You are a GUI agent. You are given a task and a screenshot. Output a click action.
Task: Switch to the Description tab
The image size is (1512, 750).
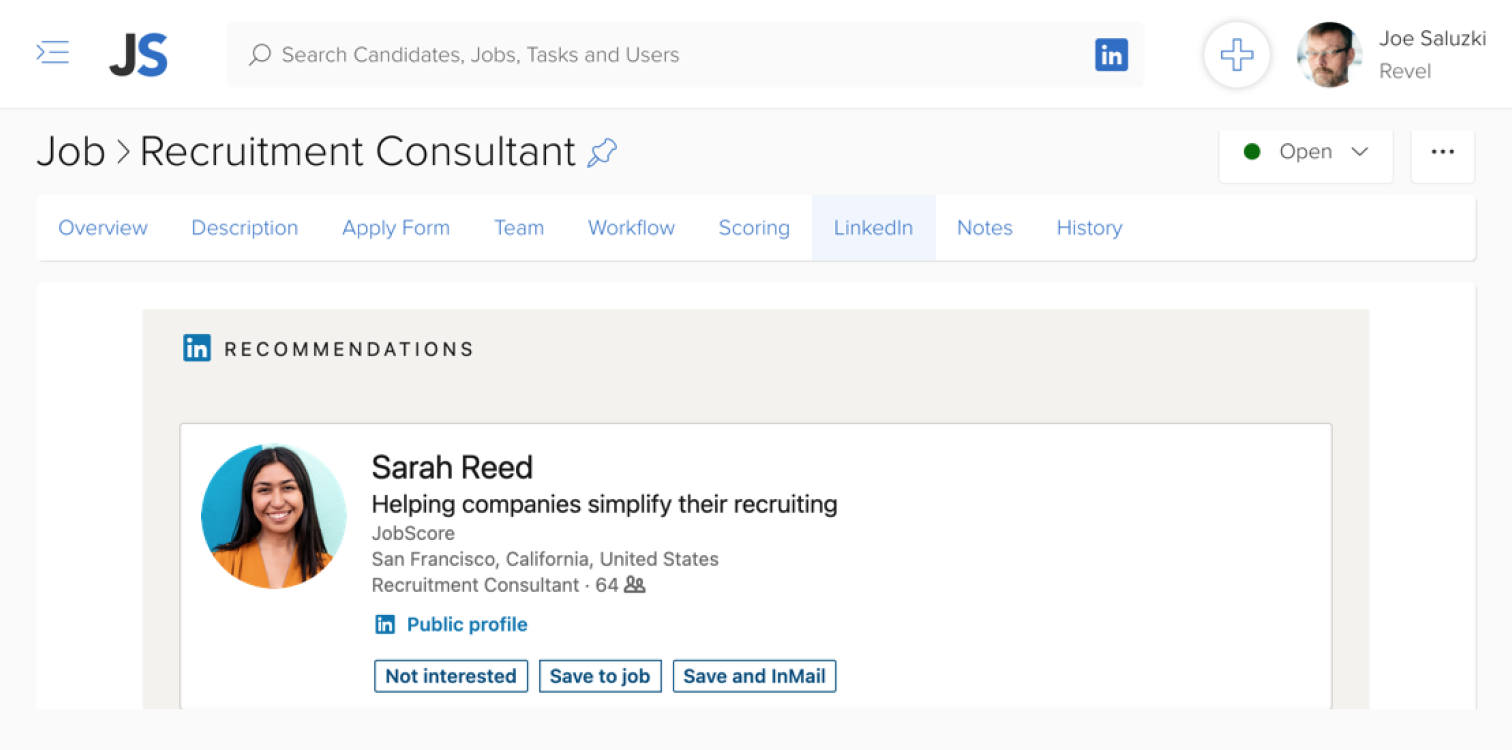click(245, 228)
